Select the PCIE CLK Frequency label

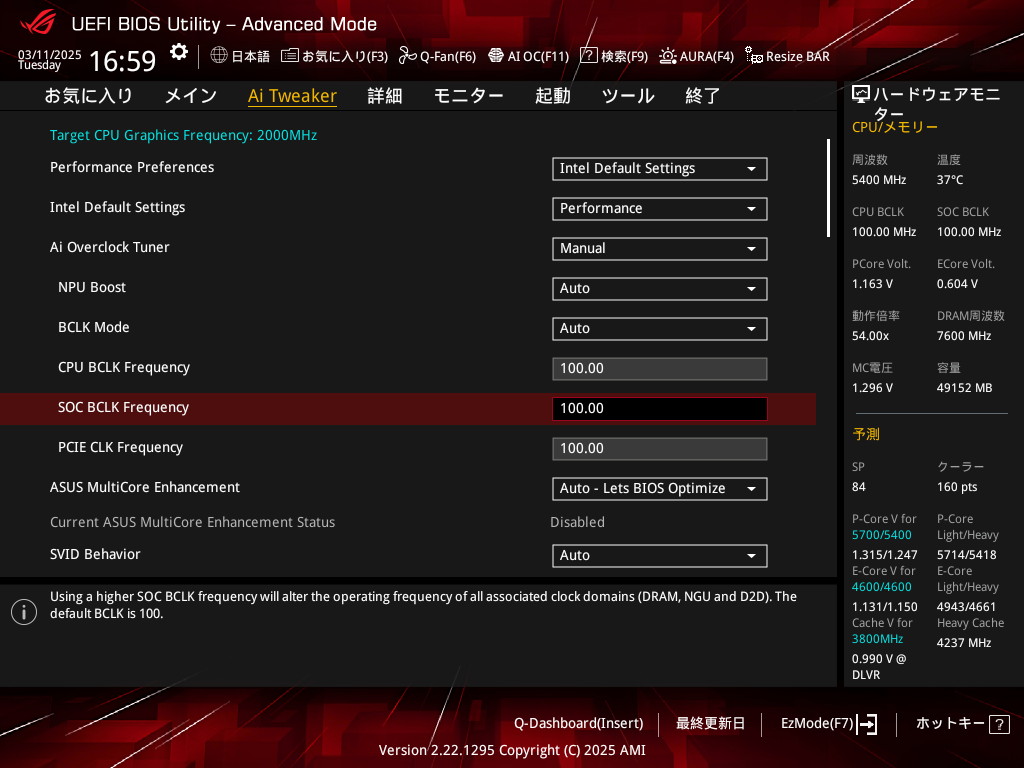click(x=120, y=447)
